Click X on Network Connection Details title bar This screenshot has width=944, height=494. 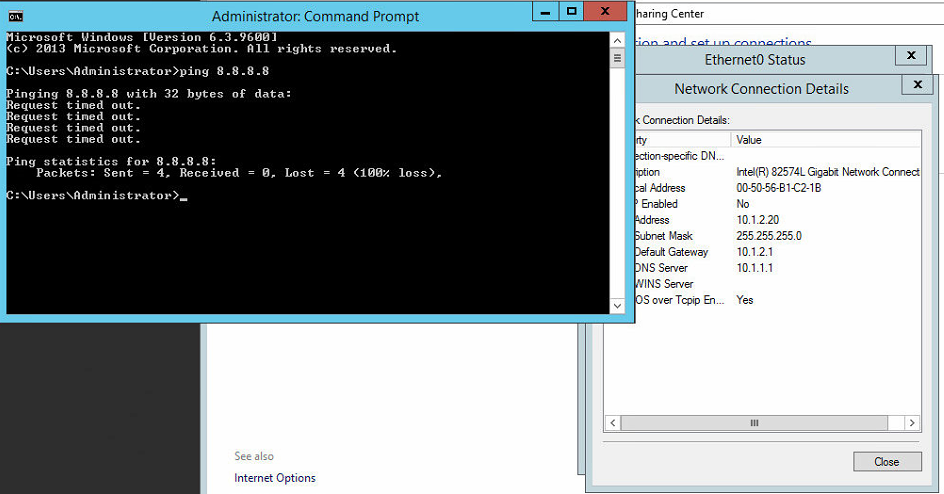pyautogui.click(x=916, y=85)
